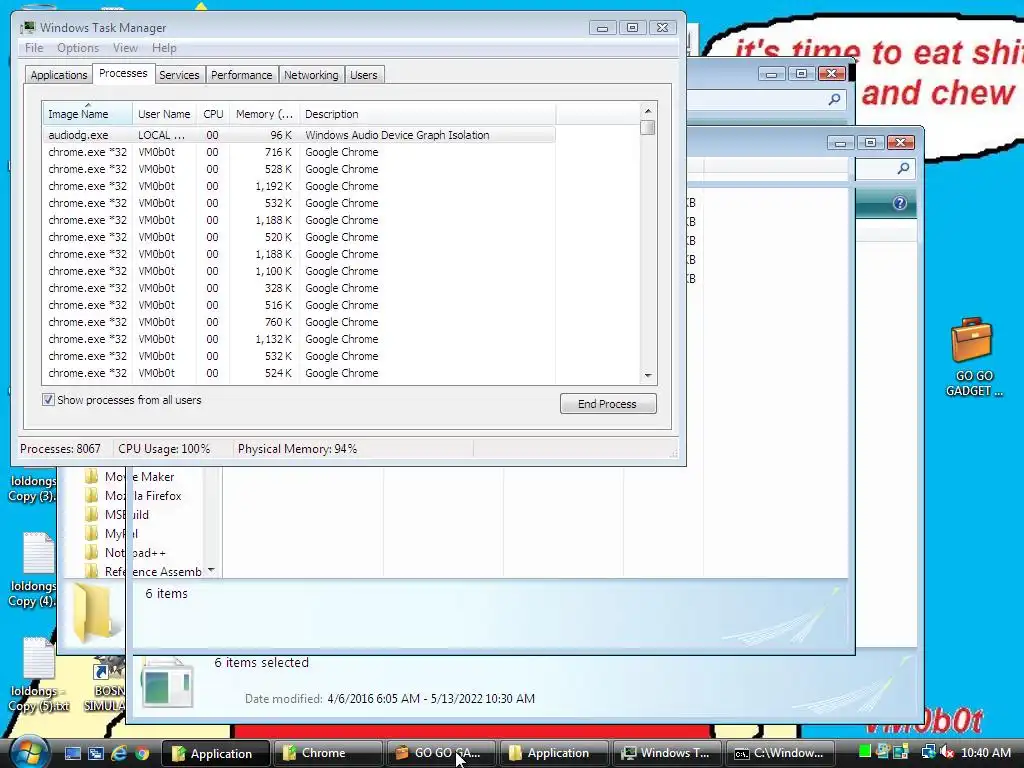The image size is (1024, 768).
Task: Click Application taskbar button left of Chrome button
Action: pyautogui.click(x=216, y=753)
